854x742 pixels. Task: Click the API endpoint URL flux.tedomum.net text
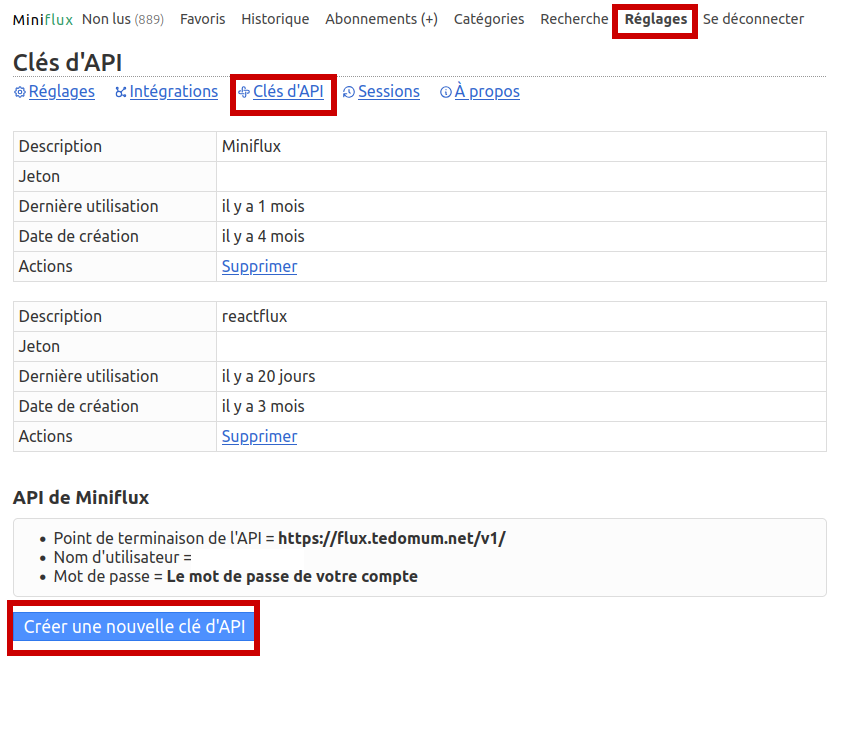[391, 538]
